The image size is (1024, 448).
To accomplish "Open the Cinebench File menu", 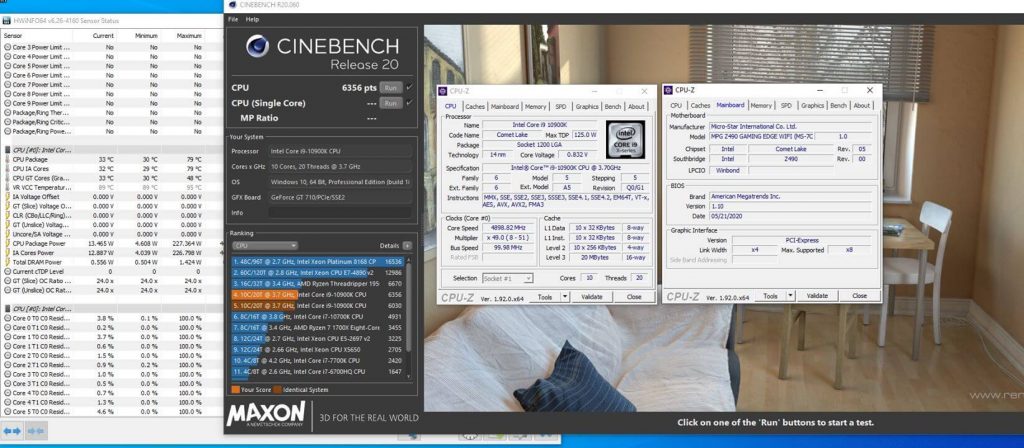I will coord(233,20).
